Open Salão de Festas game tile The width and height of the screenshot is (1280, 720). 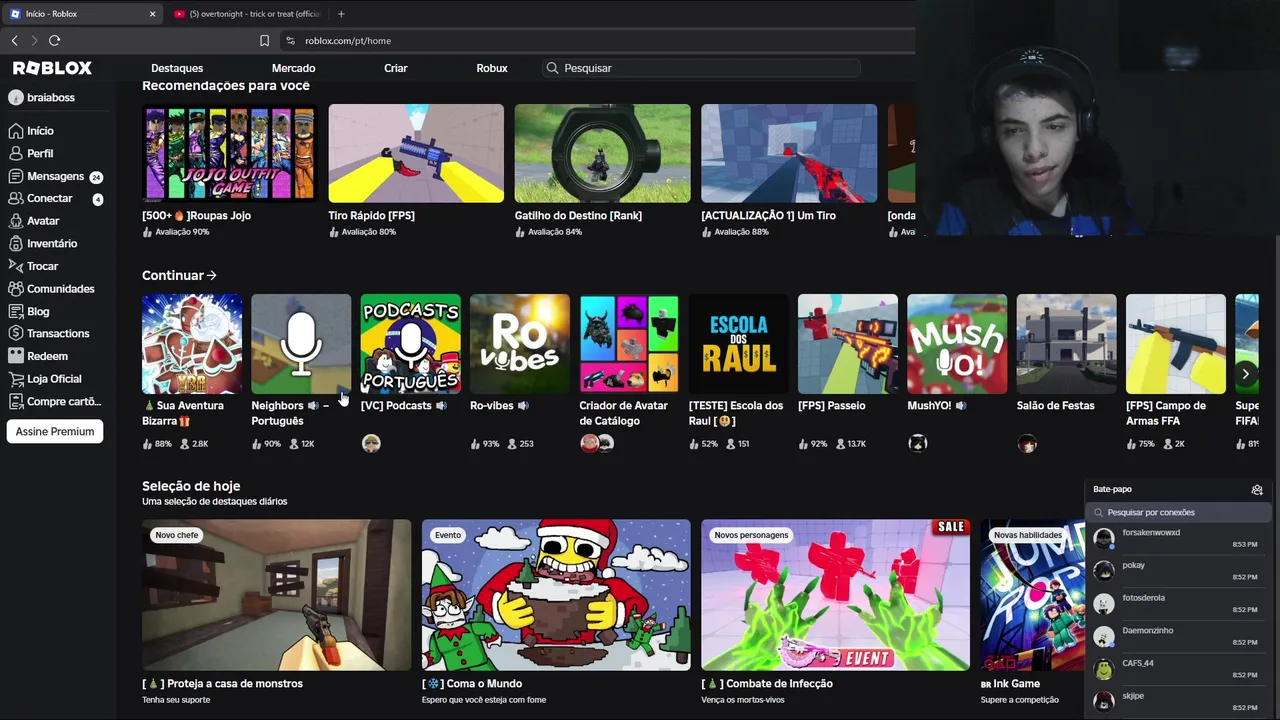pyautogui.click(x=1067, y=344)
